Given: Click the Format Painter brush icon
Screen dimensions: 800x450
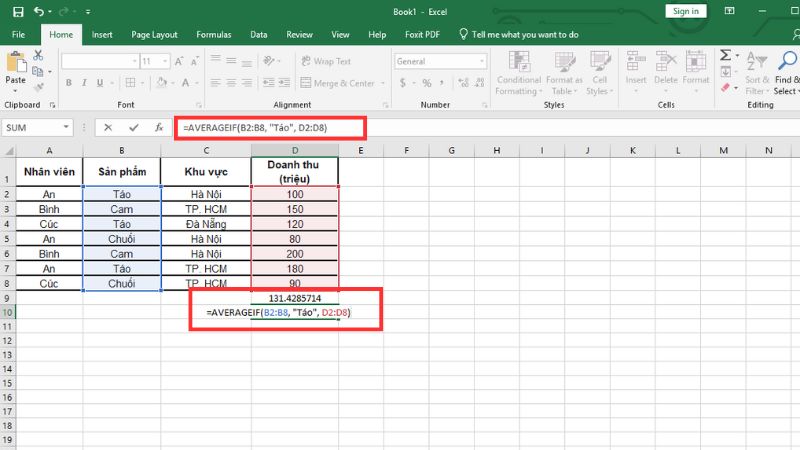Looking at the screenshot, I should click(x=40, y=88).
